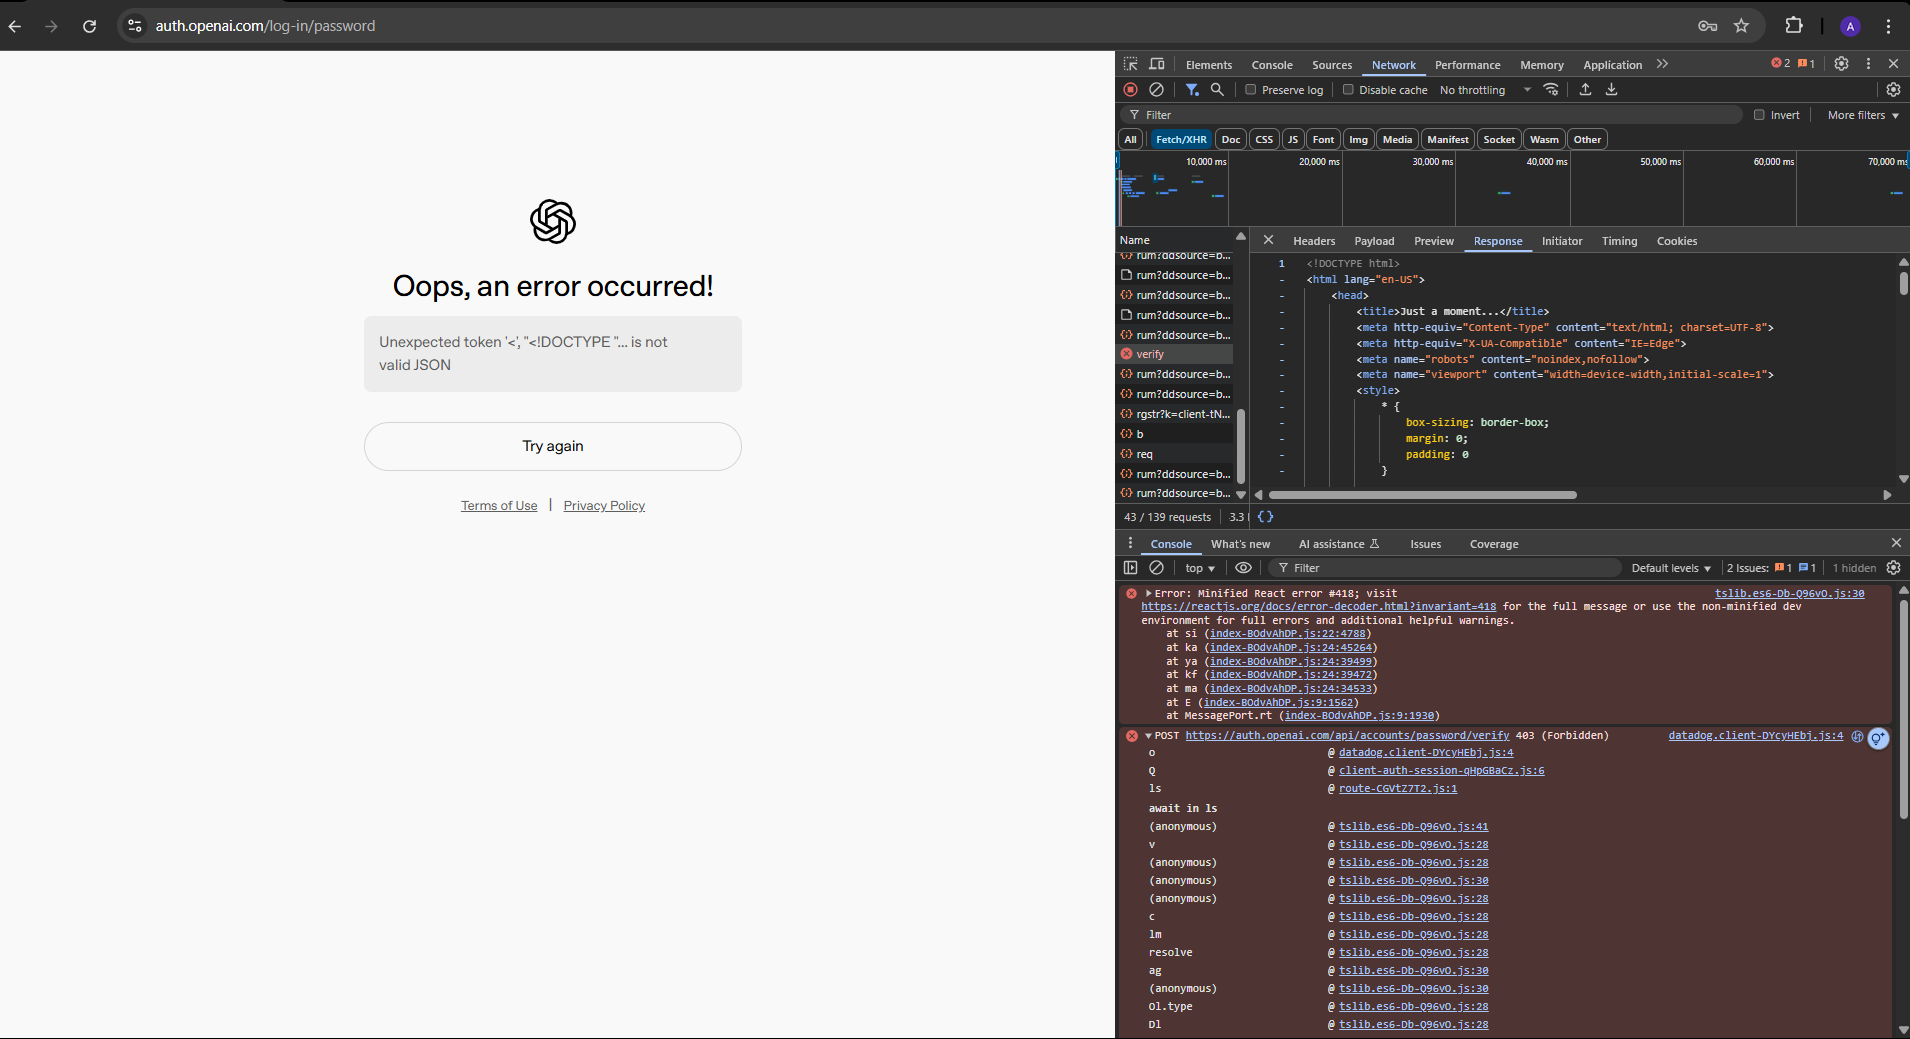Switch to the Issues drawer tab
This screenshot has width=1910, height=1039.
(x=1426, y=544)
